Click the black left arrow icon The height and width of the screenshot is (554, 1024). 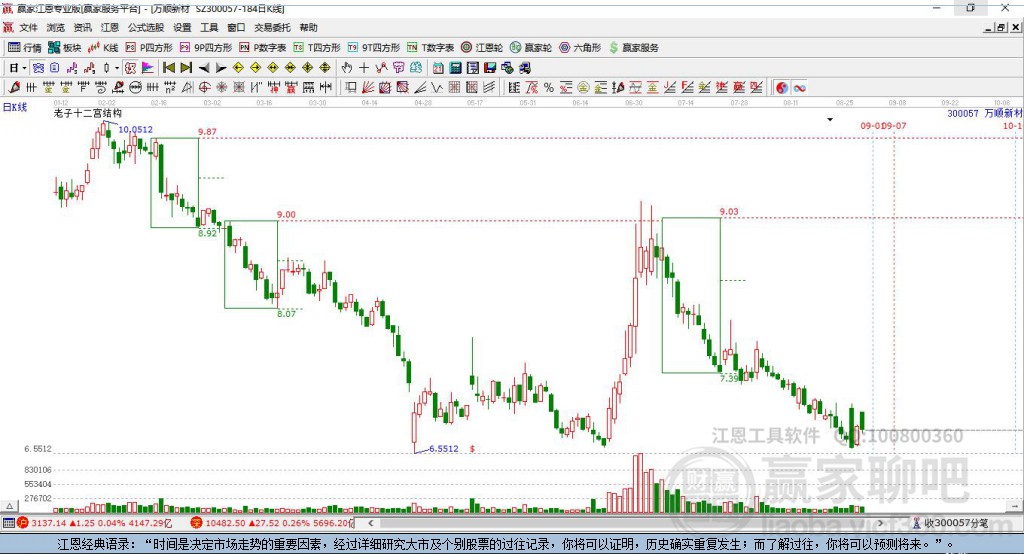coord(204,68)
